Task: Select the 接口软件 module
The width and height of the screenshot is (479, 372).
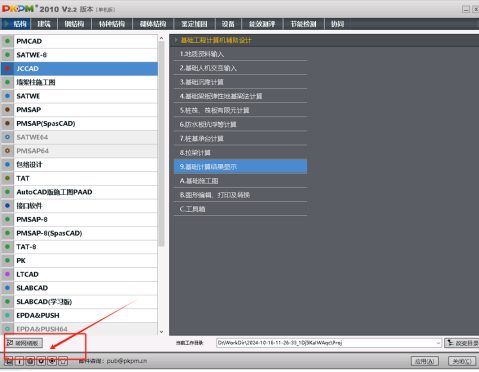Action: tap(79, 206)
